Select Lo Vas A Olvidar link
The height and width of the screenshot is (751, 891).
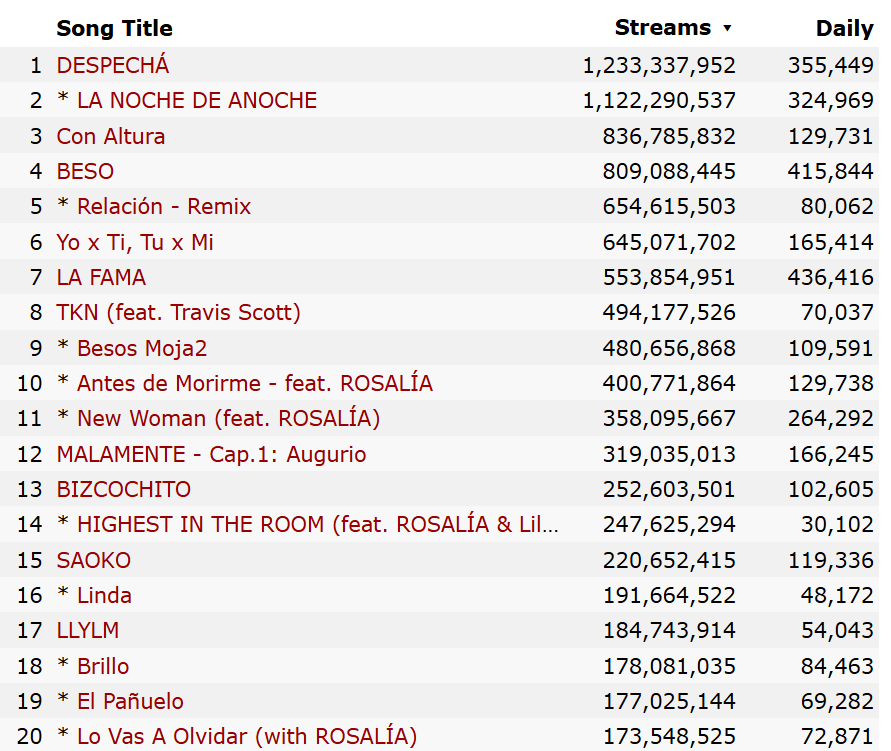point(246,736)
